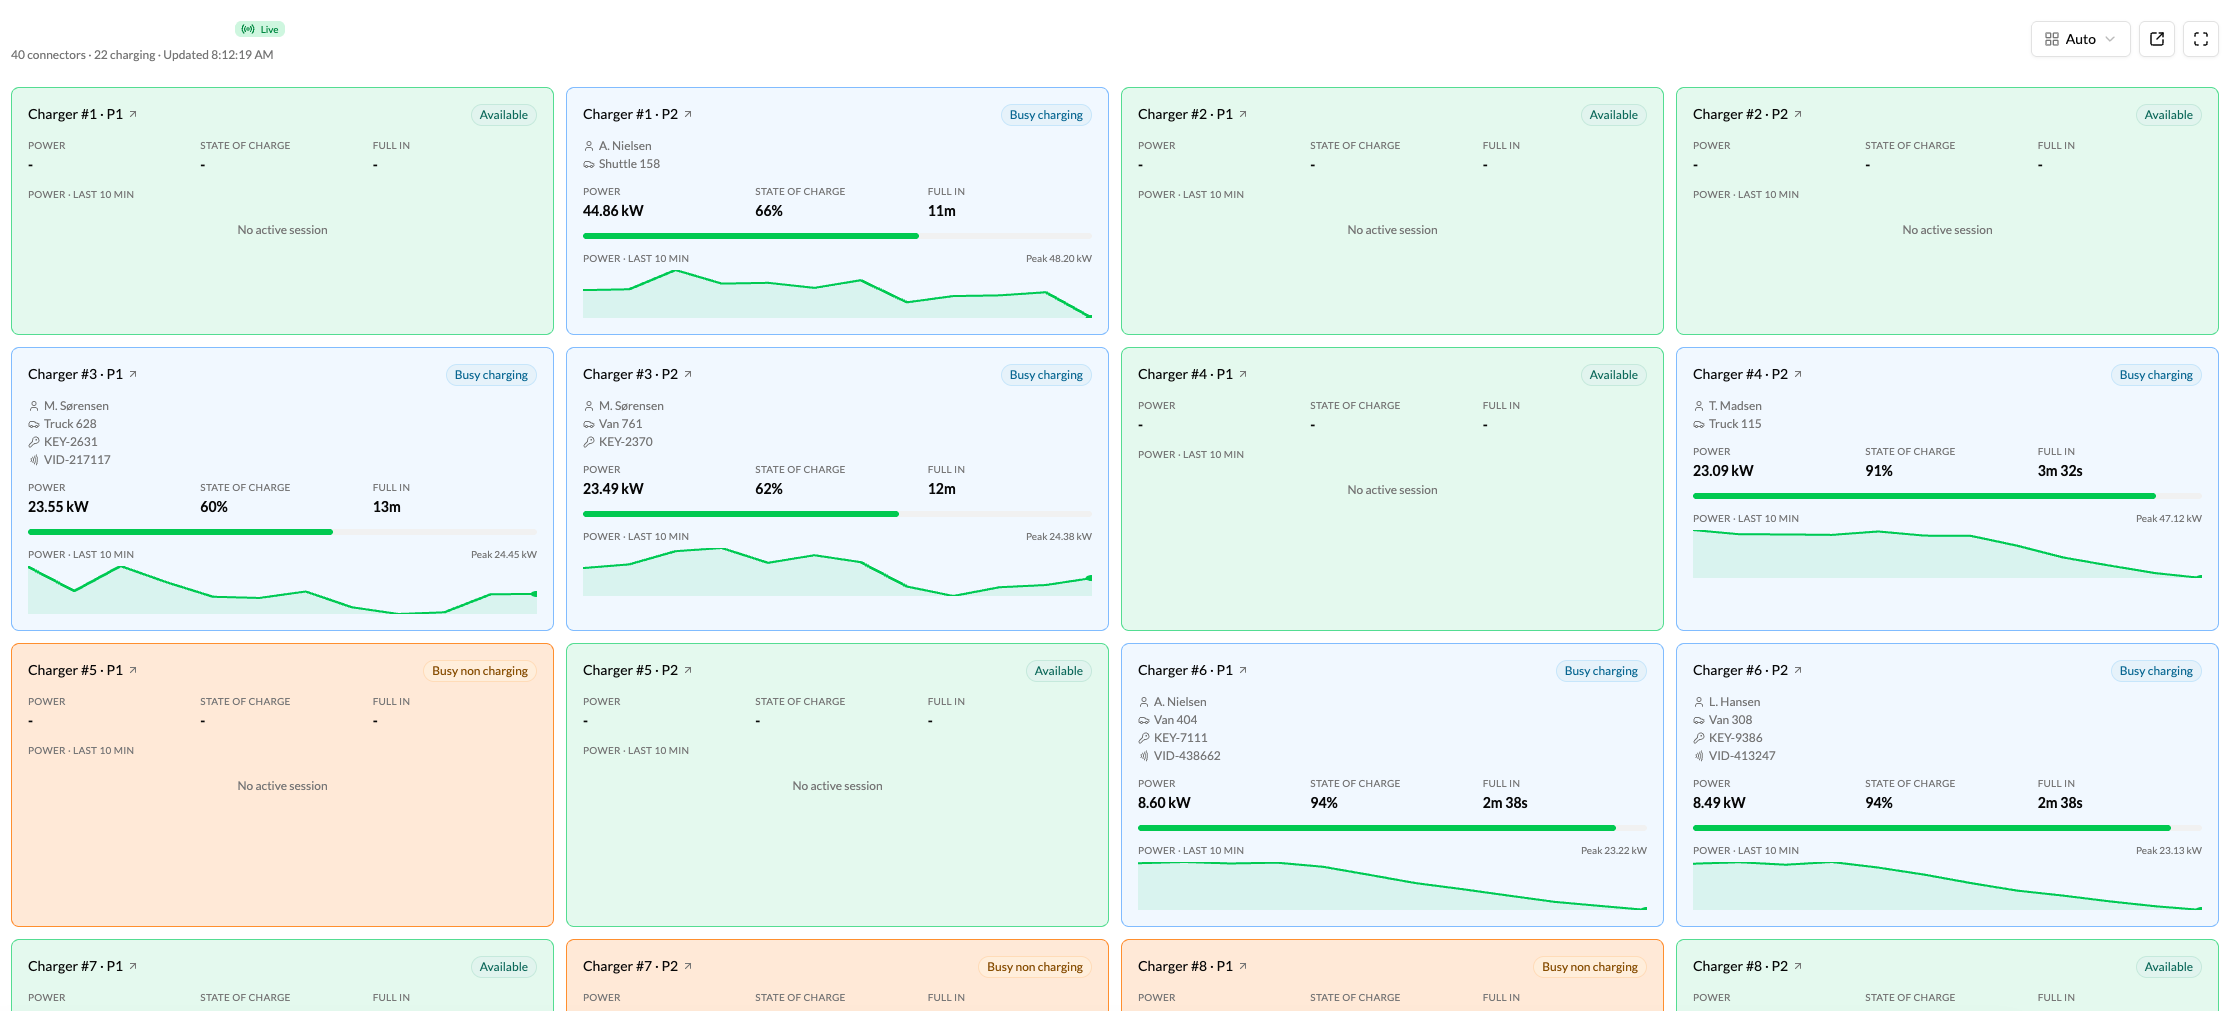Open Charger #1 · P2 external link icon
Image resolution: width=2225 pixels, height=1011 pixels.
click(688, 114)
